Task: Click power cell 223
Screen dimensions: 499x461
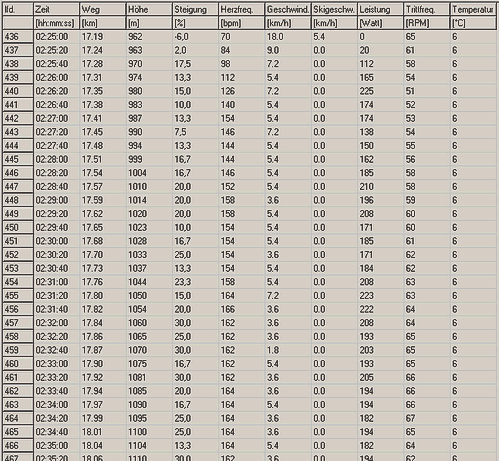Action: [381, 296]
